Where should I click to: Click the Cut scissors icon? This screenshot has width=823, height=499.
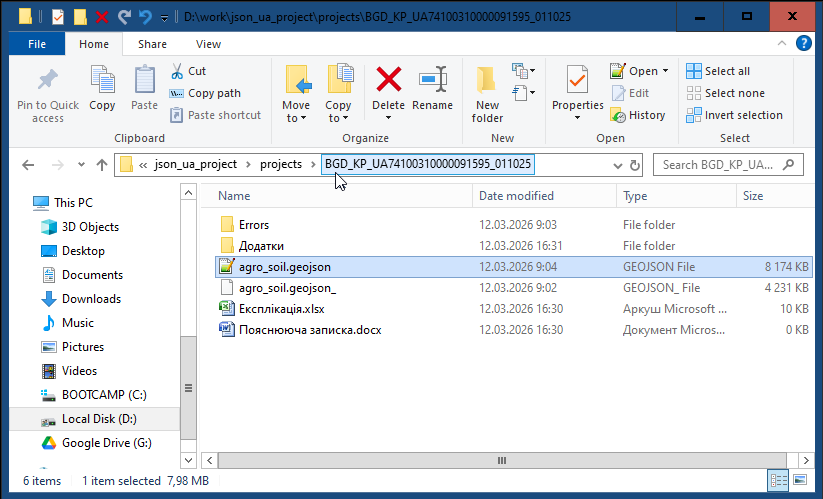pos(177,71)
